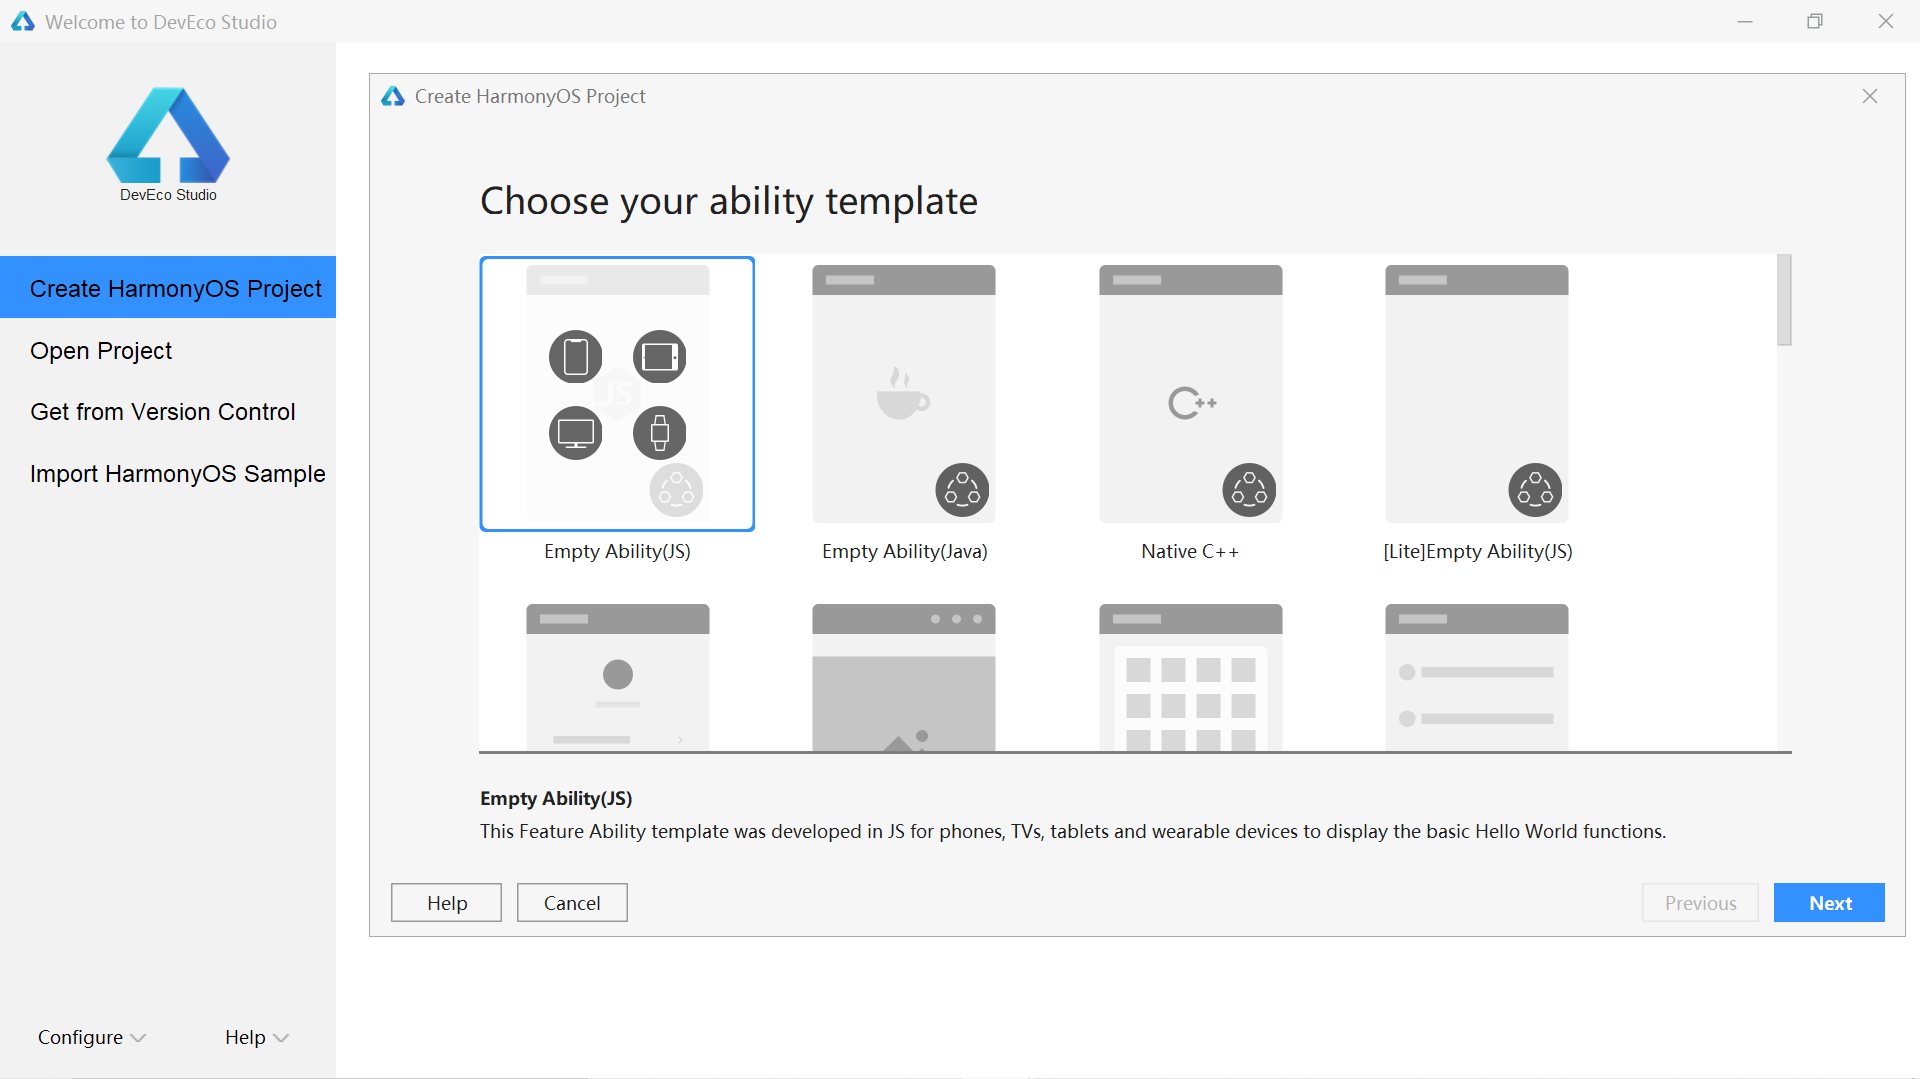1920x1079 pixels.
Task: Click HarmonyOS badge on Empty Ability(Java) card
Action: [x=962, y=490]
